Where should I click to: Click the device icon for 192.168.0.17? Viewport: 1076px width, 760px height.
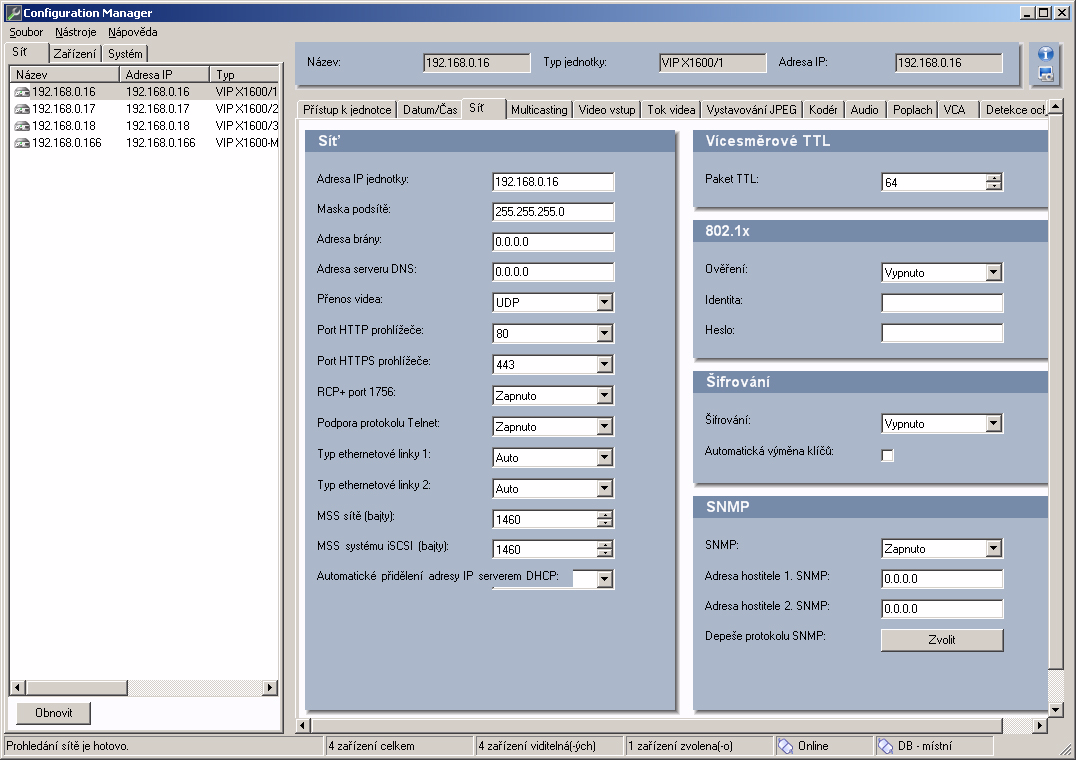22,109
